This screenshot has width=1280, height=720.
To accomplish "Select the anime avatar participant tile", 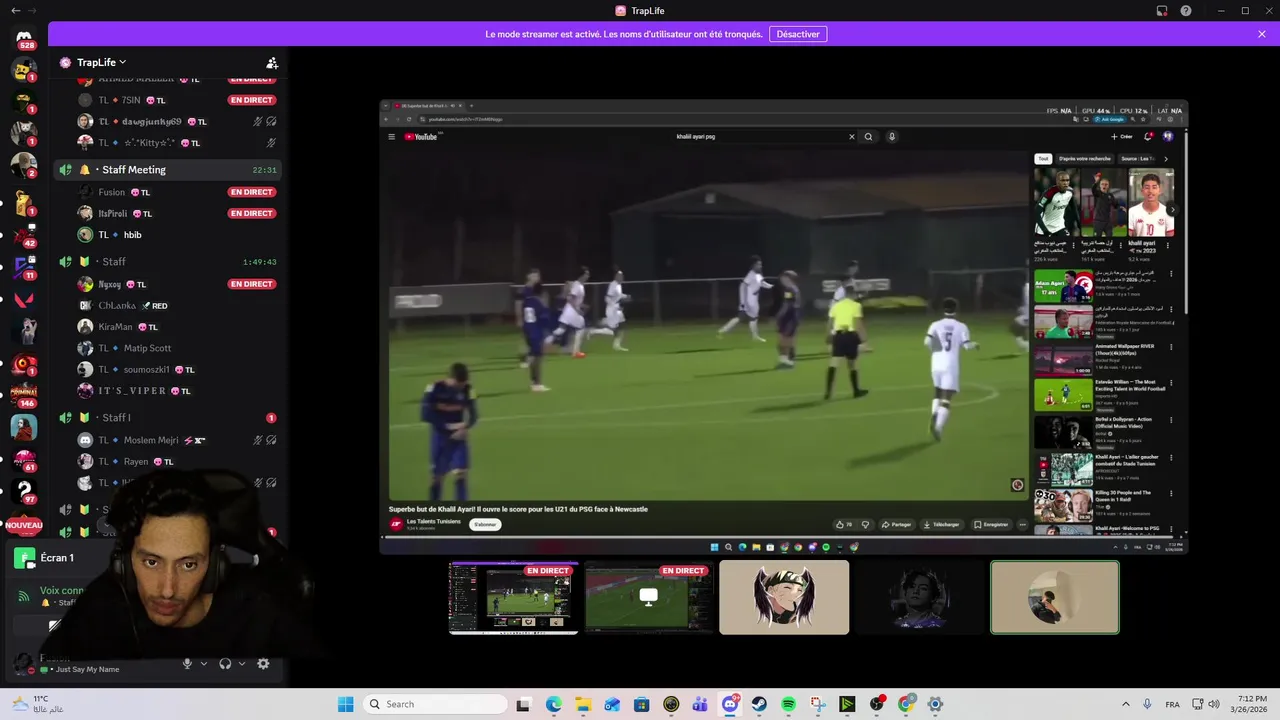I will (x=784, y=597).
